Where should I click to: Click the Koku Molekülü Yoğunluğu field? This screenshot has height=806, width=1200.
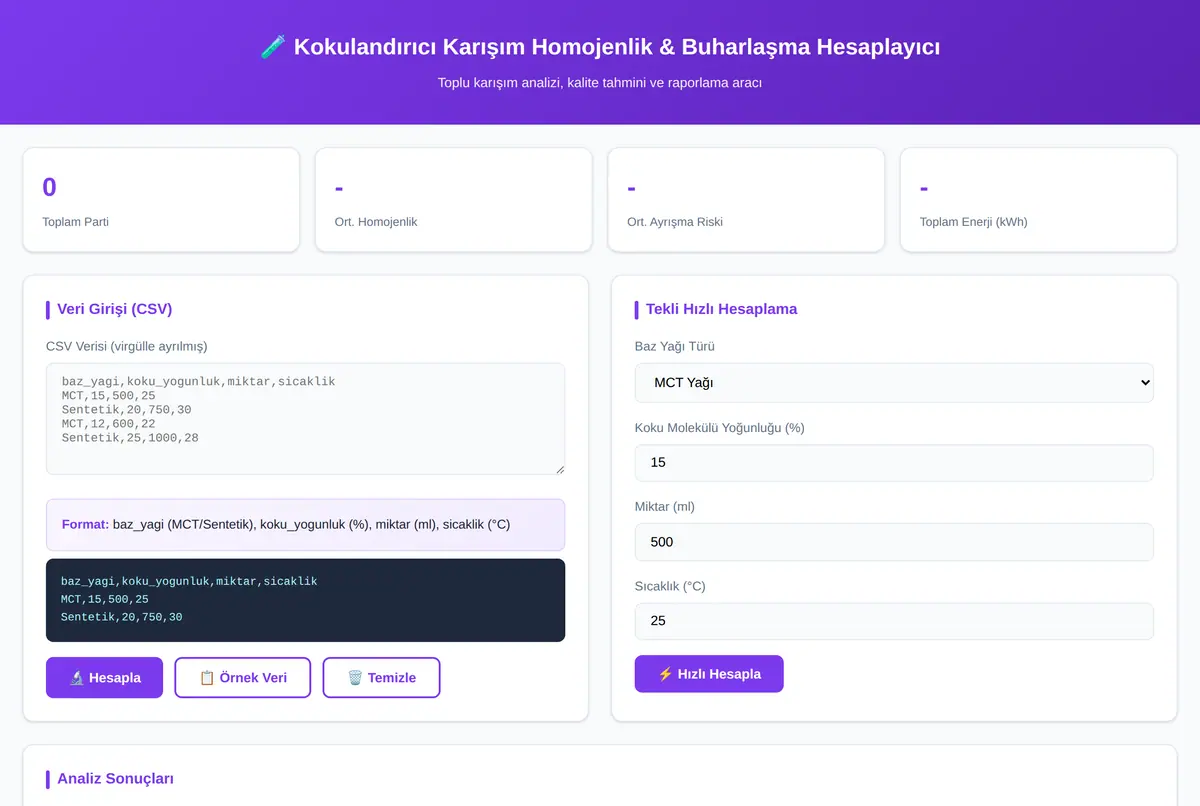click(894, 463)
